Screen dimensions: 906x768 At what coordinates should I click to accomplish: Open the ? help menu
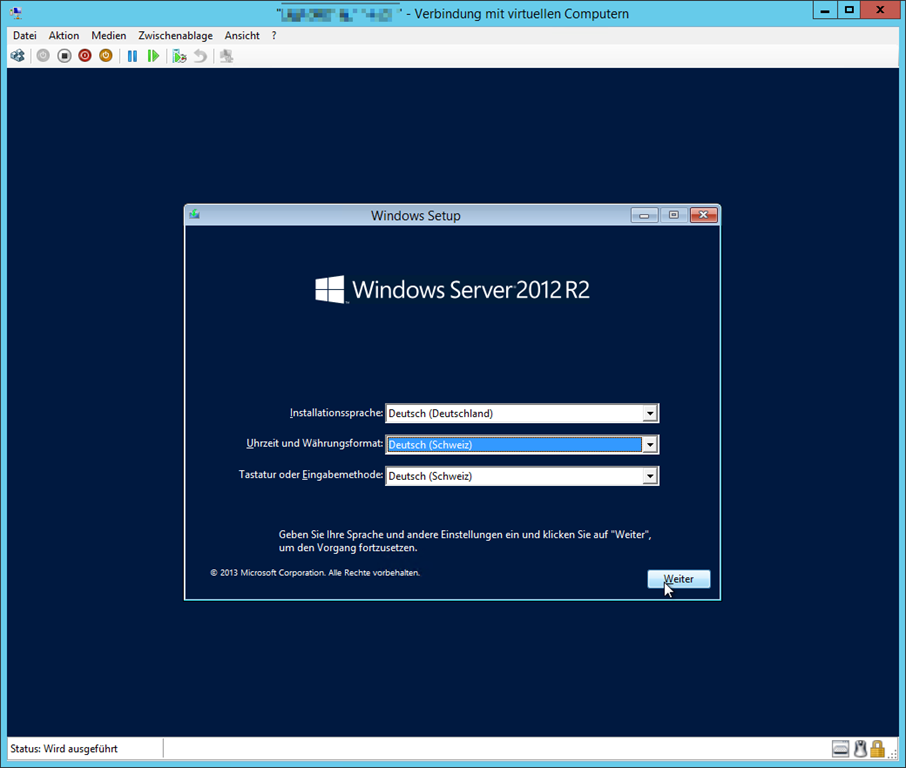[x=274, y=36]
